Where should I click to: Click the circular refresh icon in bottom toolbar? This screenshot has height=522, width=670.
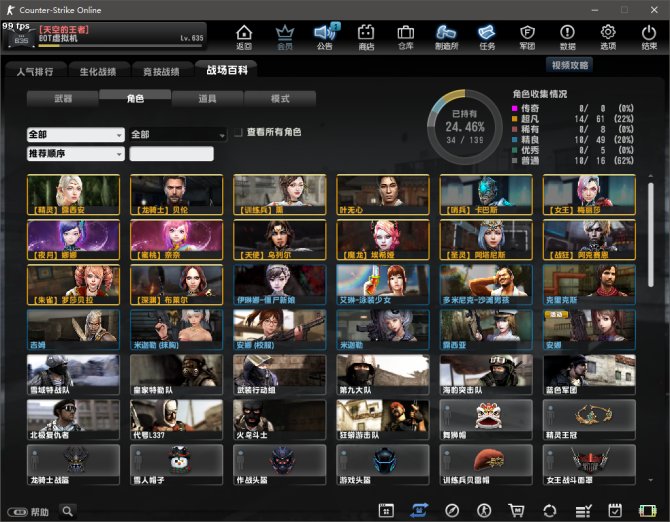coord(550,510)
